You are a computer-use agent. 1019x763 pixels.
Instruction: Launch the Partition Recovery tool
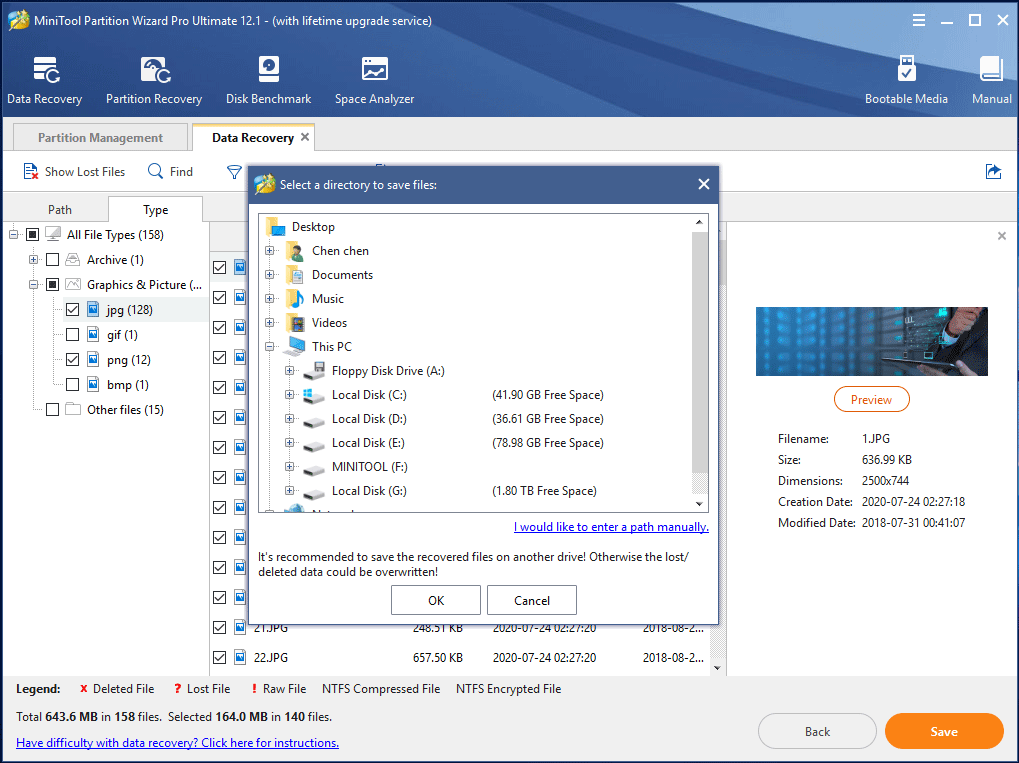(x=154, y=70)
